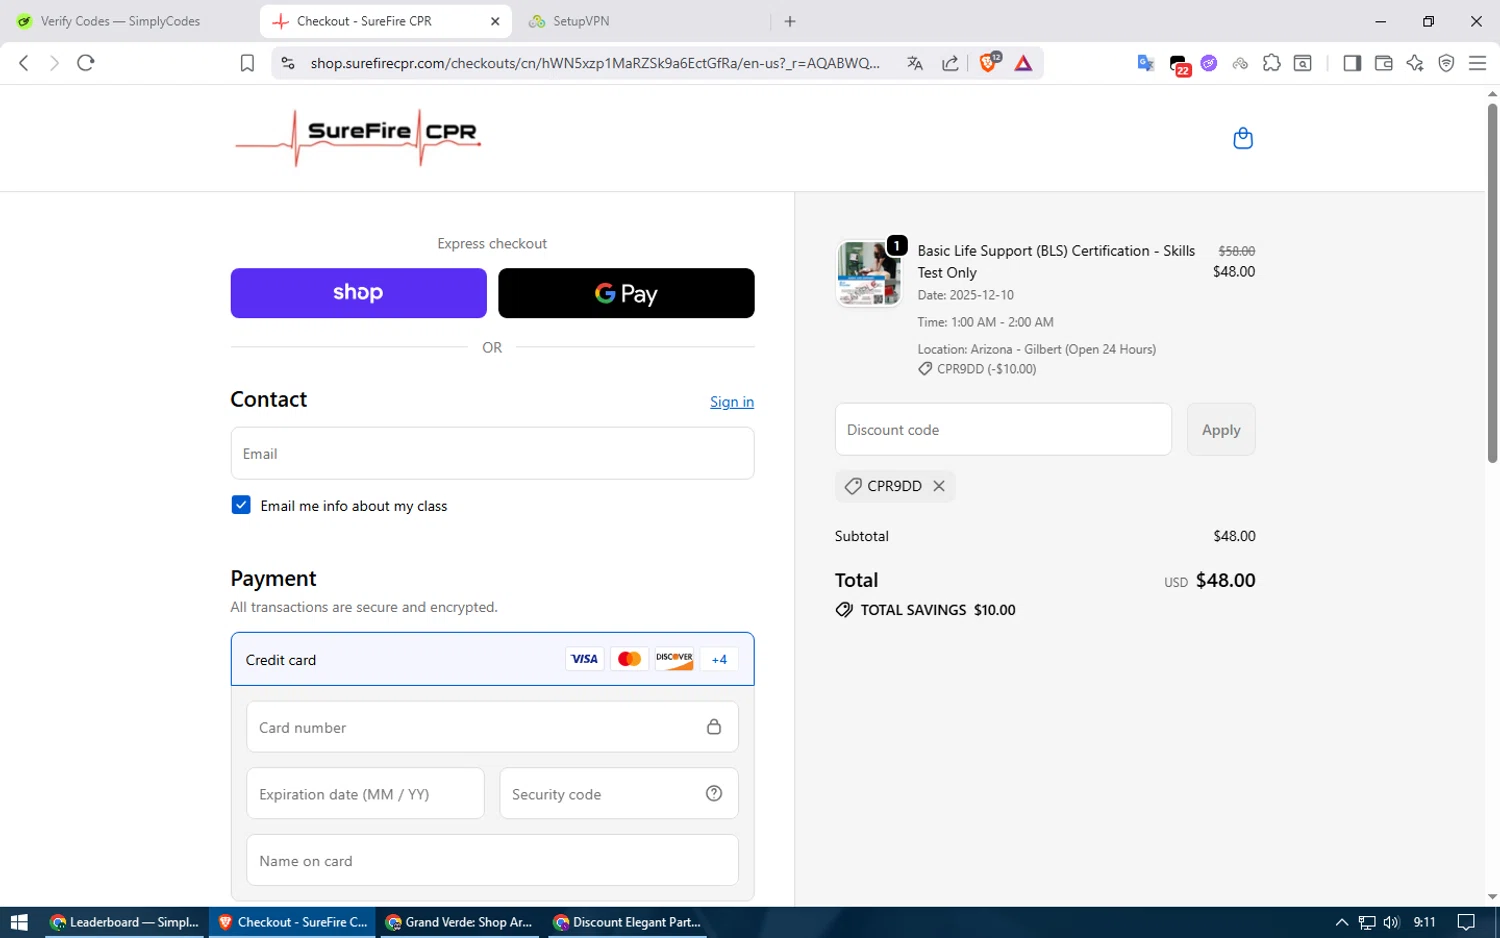Click the browser back arrow
The width and height of the screenshot is (1500, 938).
pyautogui.click(x=24, y=63)
